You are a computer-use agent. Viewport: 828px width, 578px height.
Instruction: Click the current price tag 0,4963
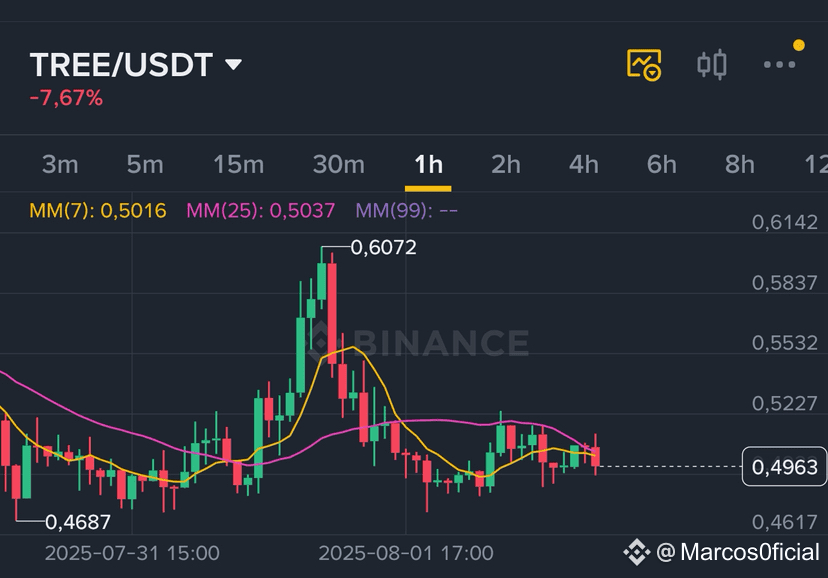tap(784, 467)
